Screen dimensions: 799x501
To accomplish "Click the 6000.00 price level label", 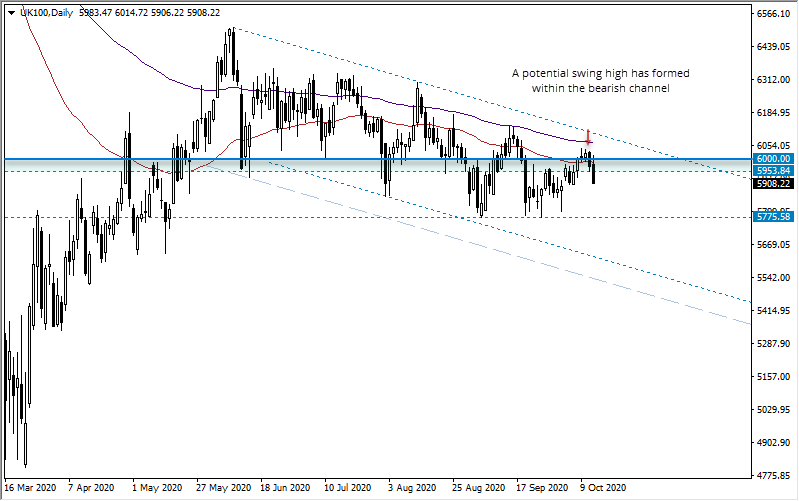I will [775, 159].
